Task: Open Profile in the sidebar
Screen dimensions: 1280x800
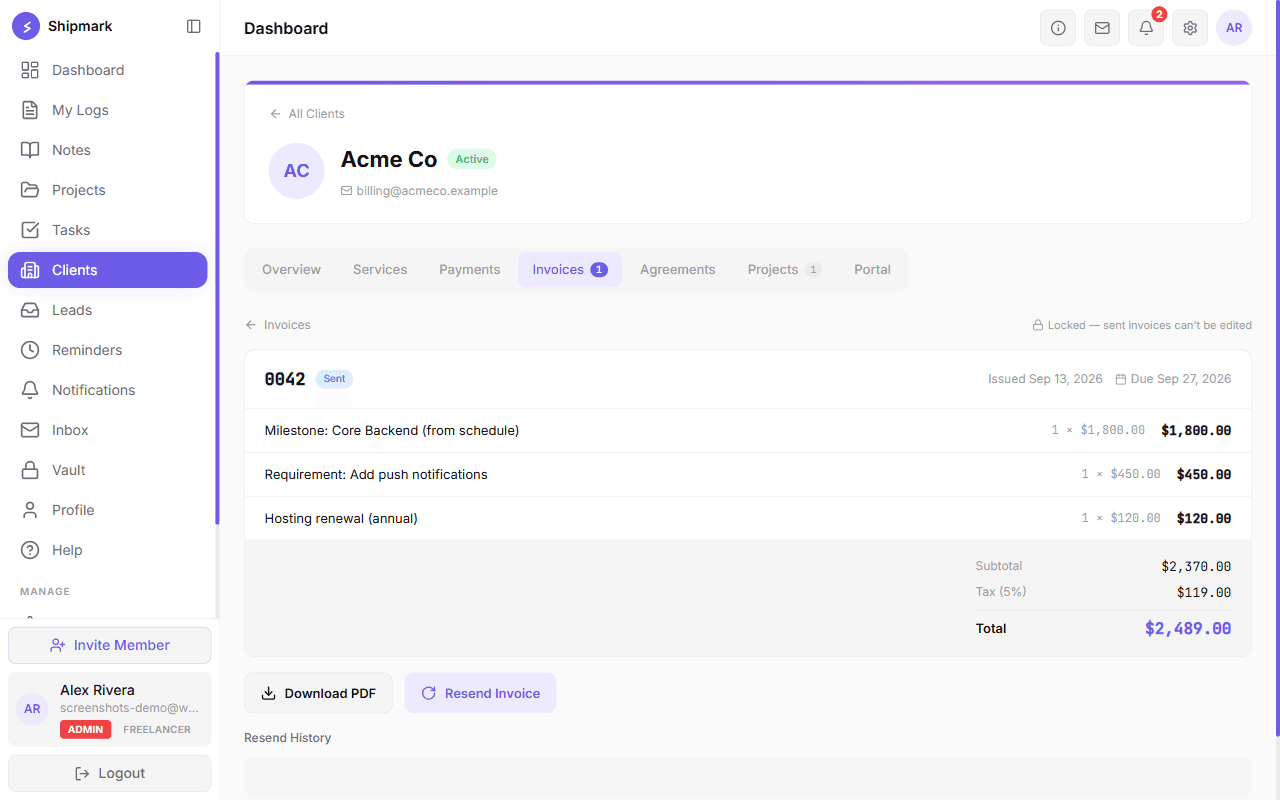Action: pos(108,510)
